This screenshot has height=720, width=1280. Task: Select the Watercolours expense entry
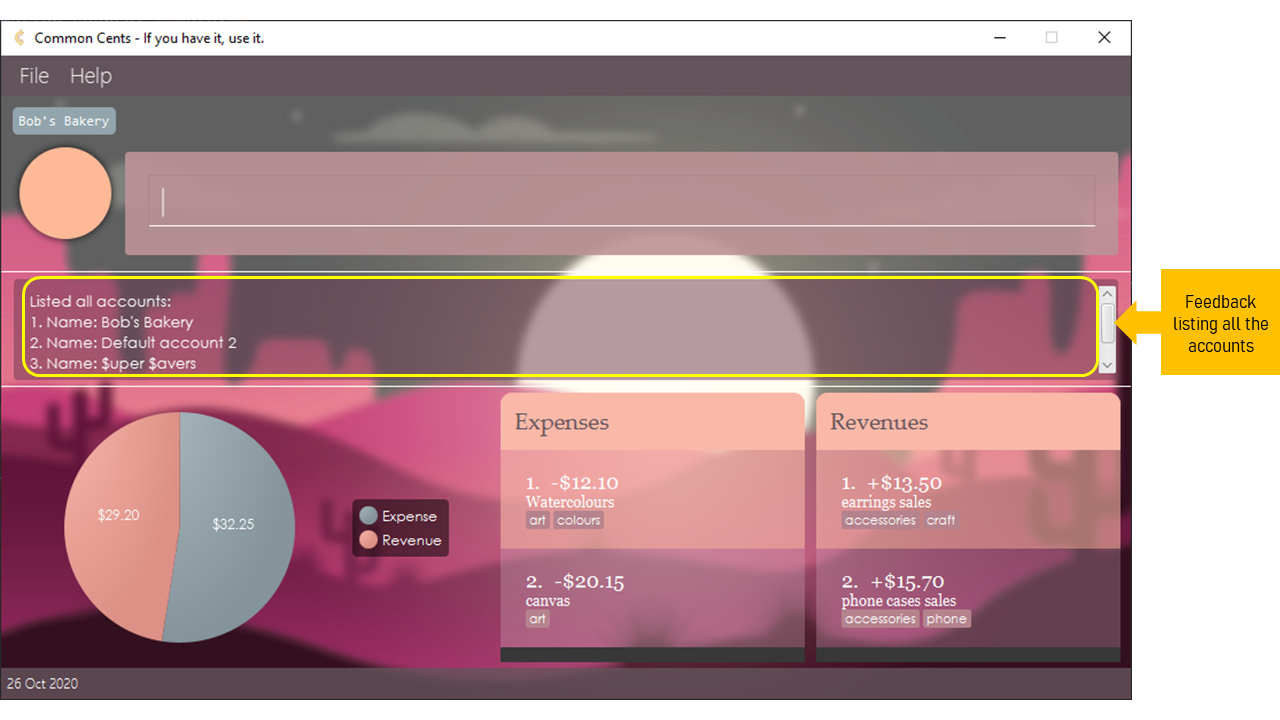[x=652, y=499]
